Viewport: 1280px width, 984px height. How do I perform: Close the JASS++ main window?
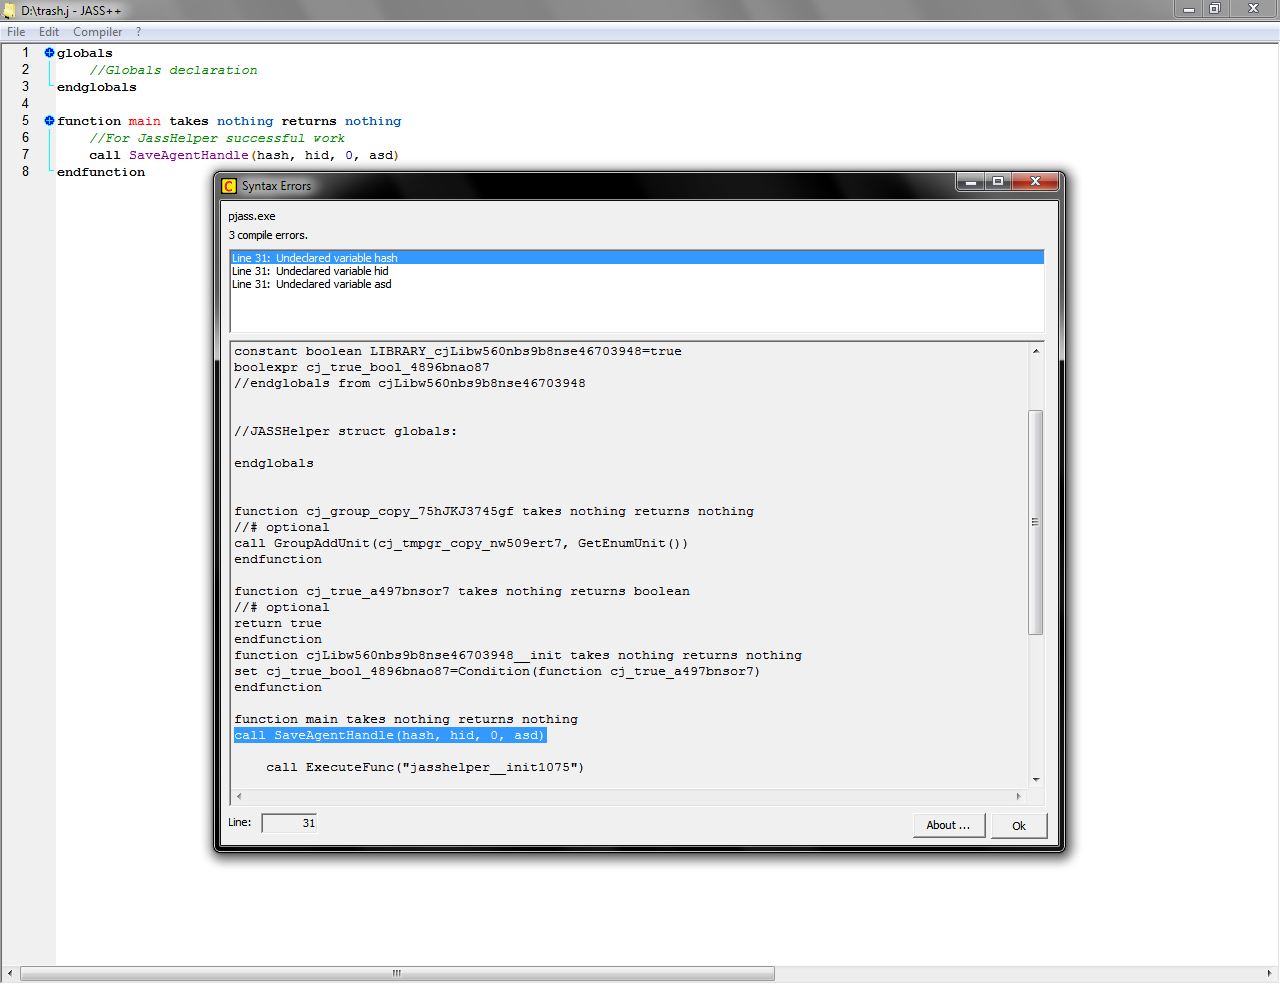tap(1253, 9)
